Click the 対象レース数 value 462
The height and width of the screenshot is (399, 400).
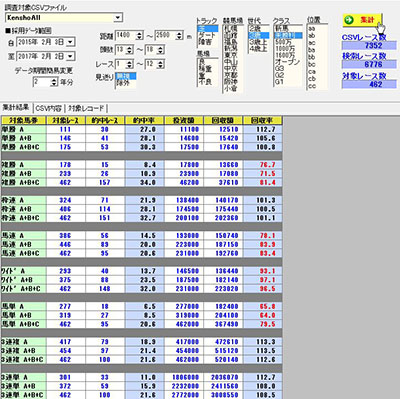[x=369, y=84]
